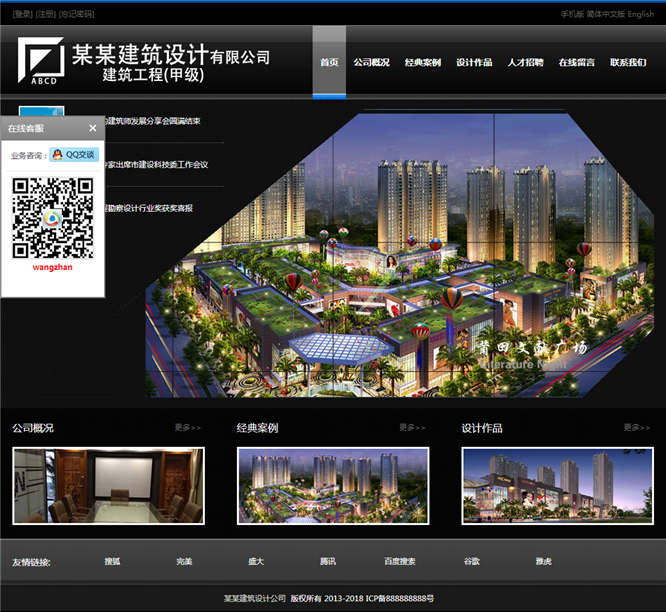Image resolution: width=666 pixels, height=612 pixels.
Task: Click the QR code image
Action: click(52, 217)
